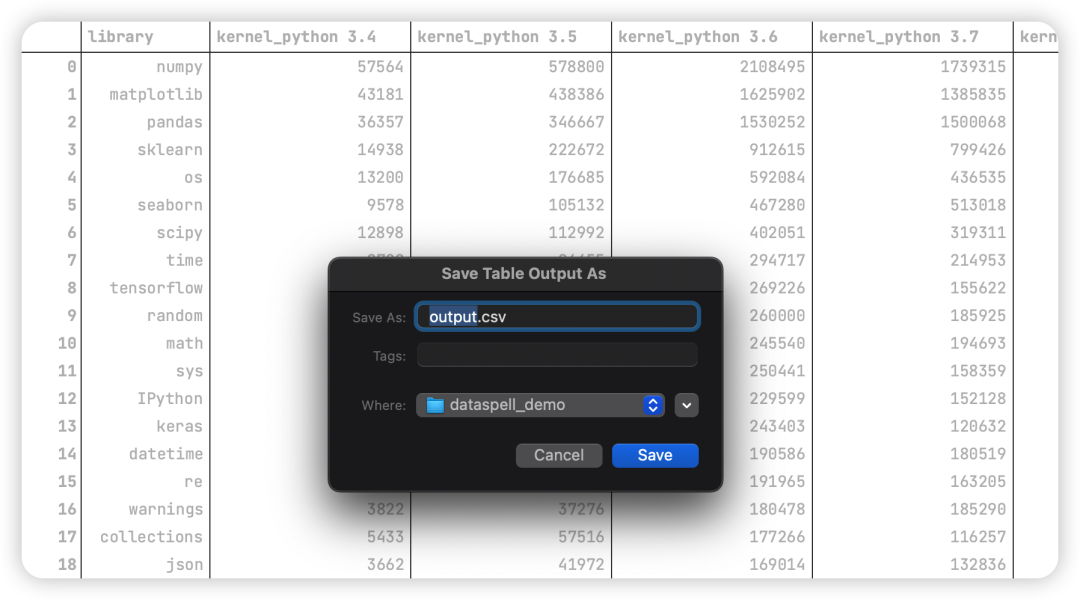1080x600 pixels.
Task: Click the dataspell_demo folder icon
Action: tap(435, 405)
